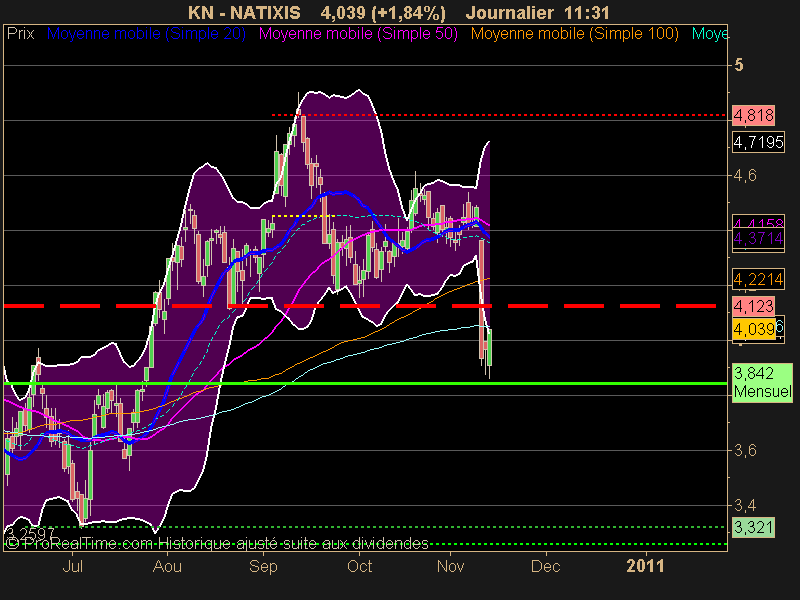Select the Prix legend label
Viewport: 800px width, 600px height.
(20, 34)
